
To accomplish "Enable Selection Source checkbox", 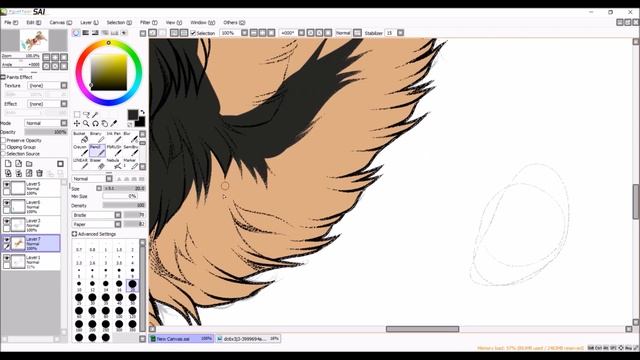I will pyautogui.click(x=3, y=154).
